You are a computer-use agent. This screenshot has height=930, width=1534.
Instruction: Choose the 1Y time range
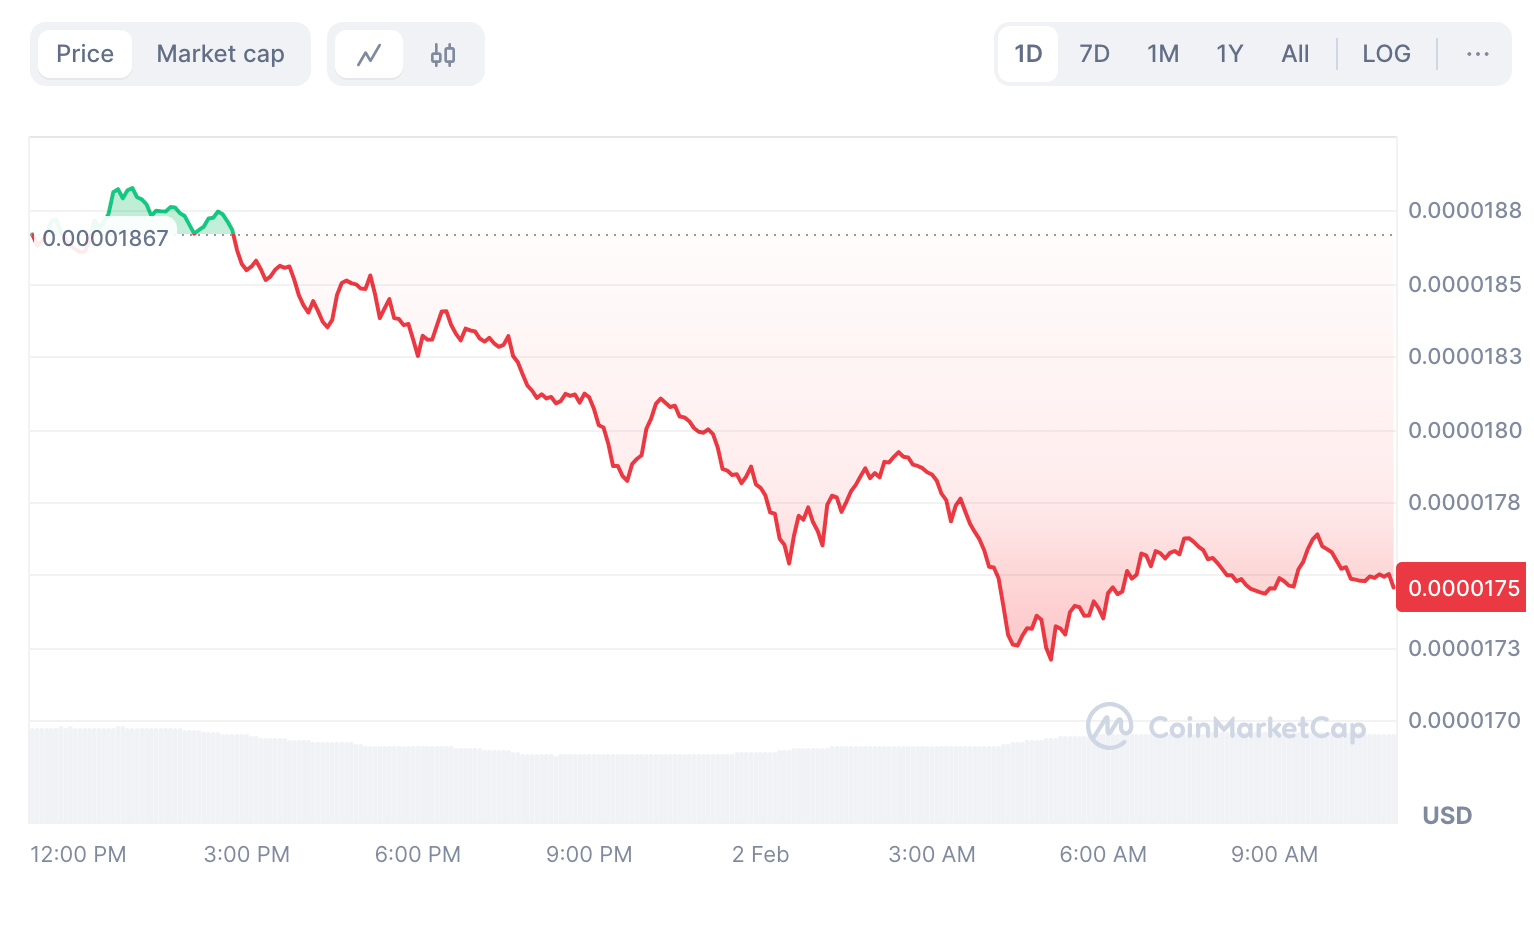1229,54
